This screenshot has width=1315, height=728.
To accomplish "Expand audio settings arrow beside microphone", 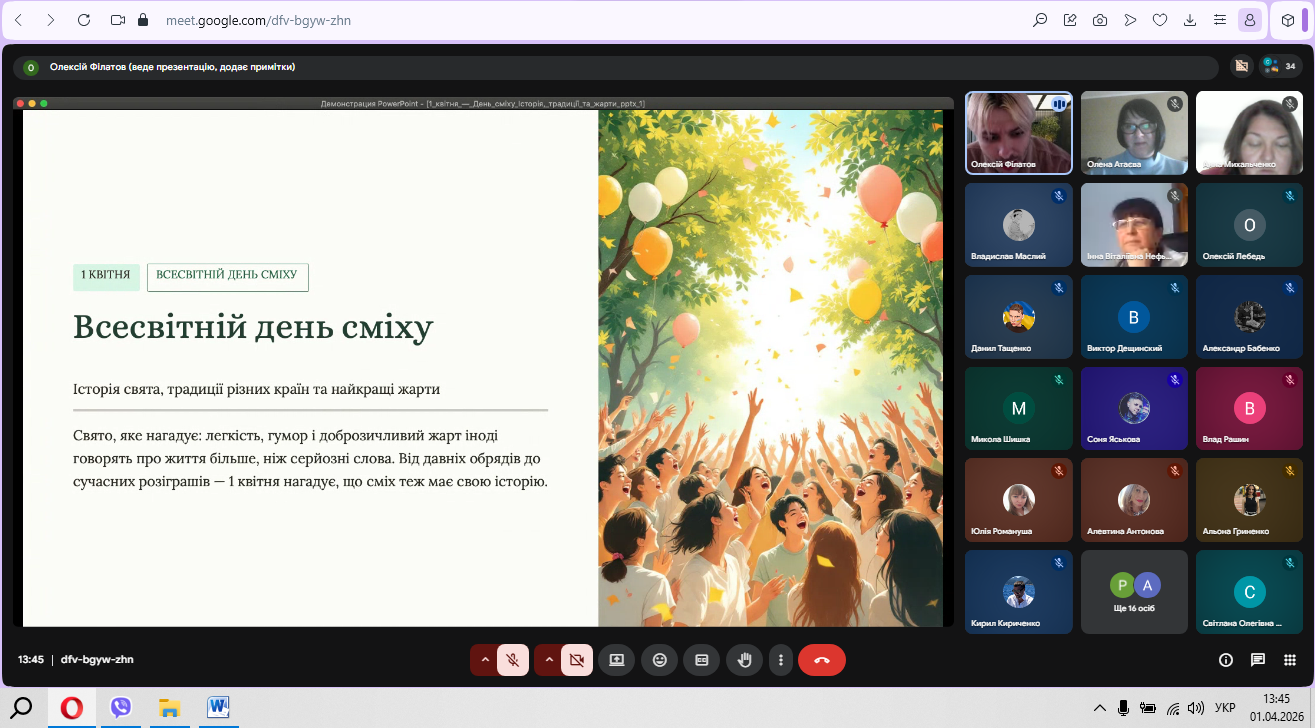I will click(485, 660).
